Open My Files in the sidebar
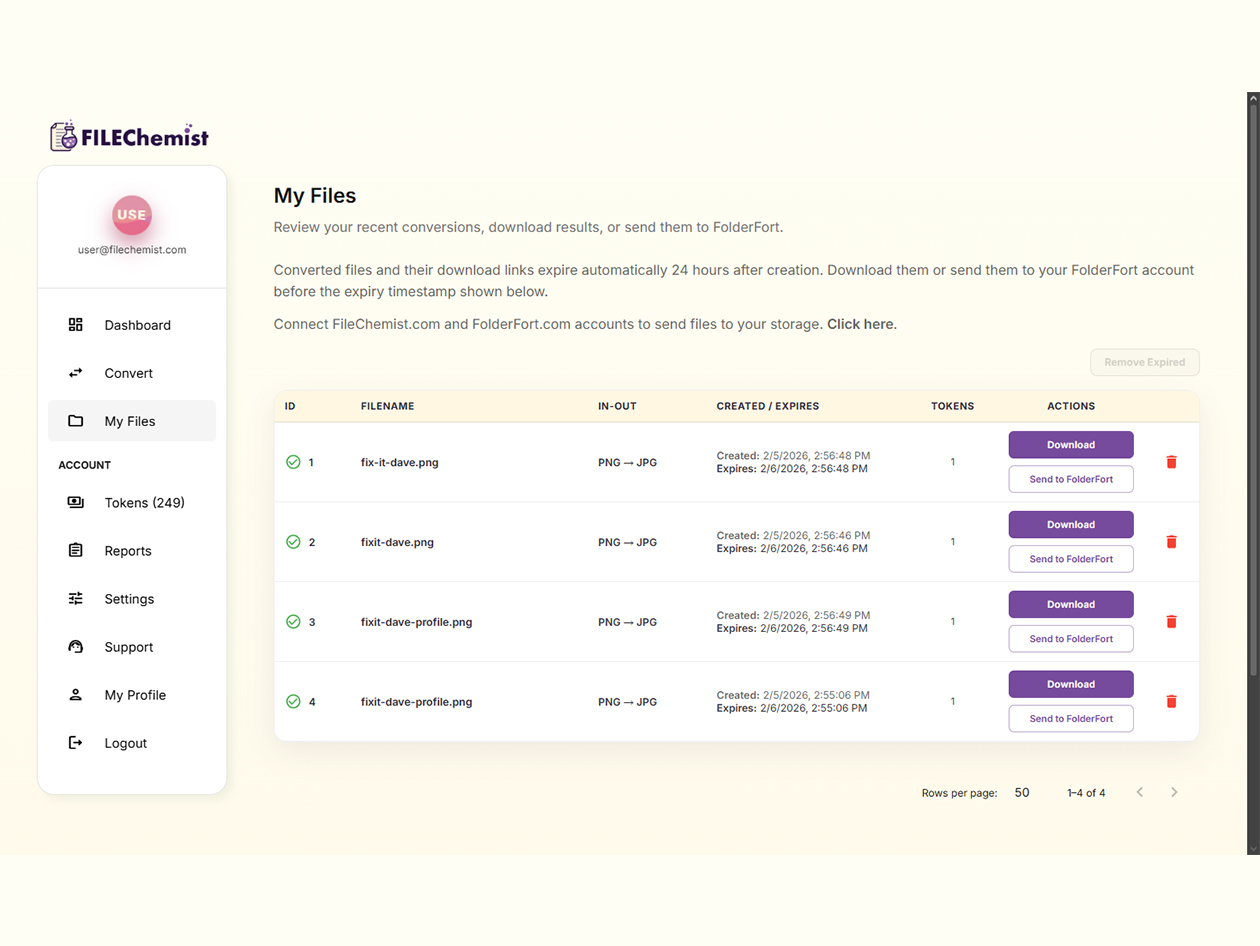 tap(128, 421)
